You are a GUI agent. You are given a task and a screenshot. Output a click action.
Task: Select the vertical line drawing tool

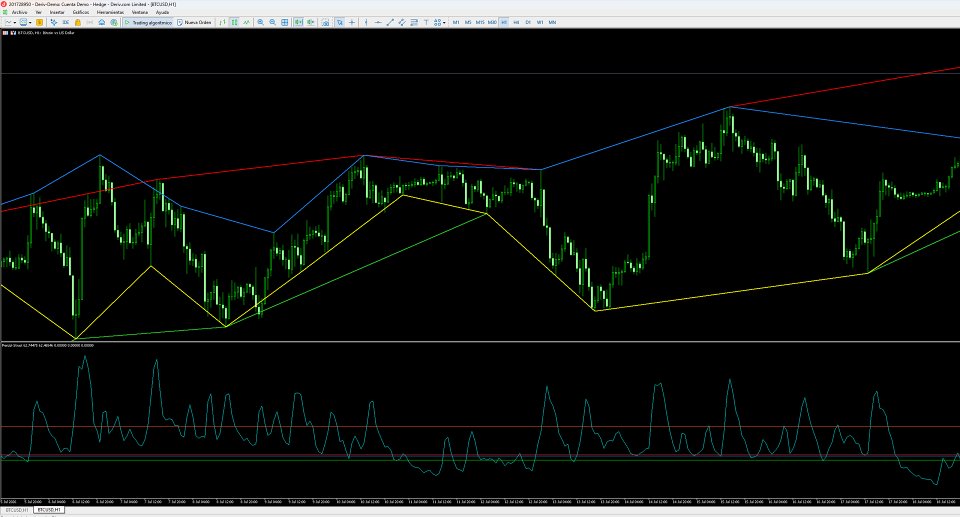pyautogui.click(x=366, y=22)
